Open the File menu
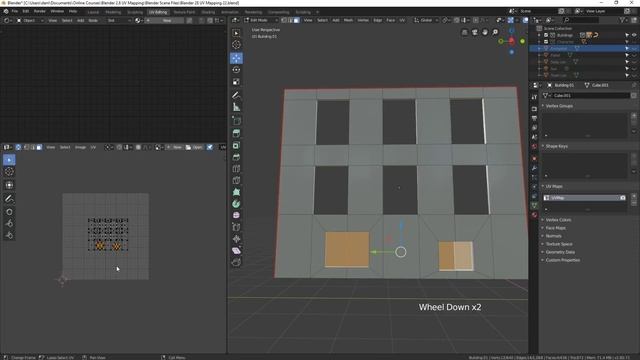 [x=15, y=11]
